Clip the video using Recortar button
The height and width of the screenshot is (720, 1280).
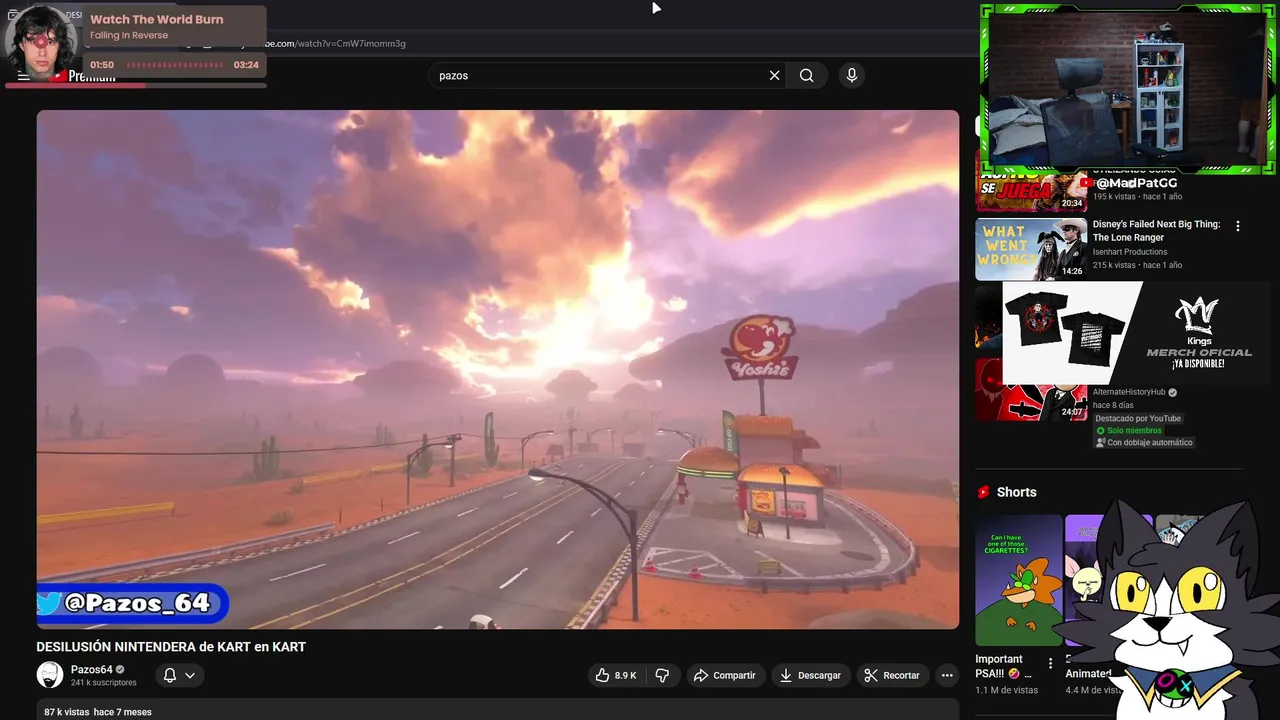coord(891,675)
